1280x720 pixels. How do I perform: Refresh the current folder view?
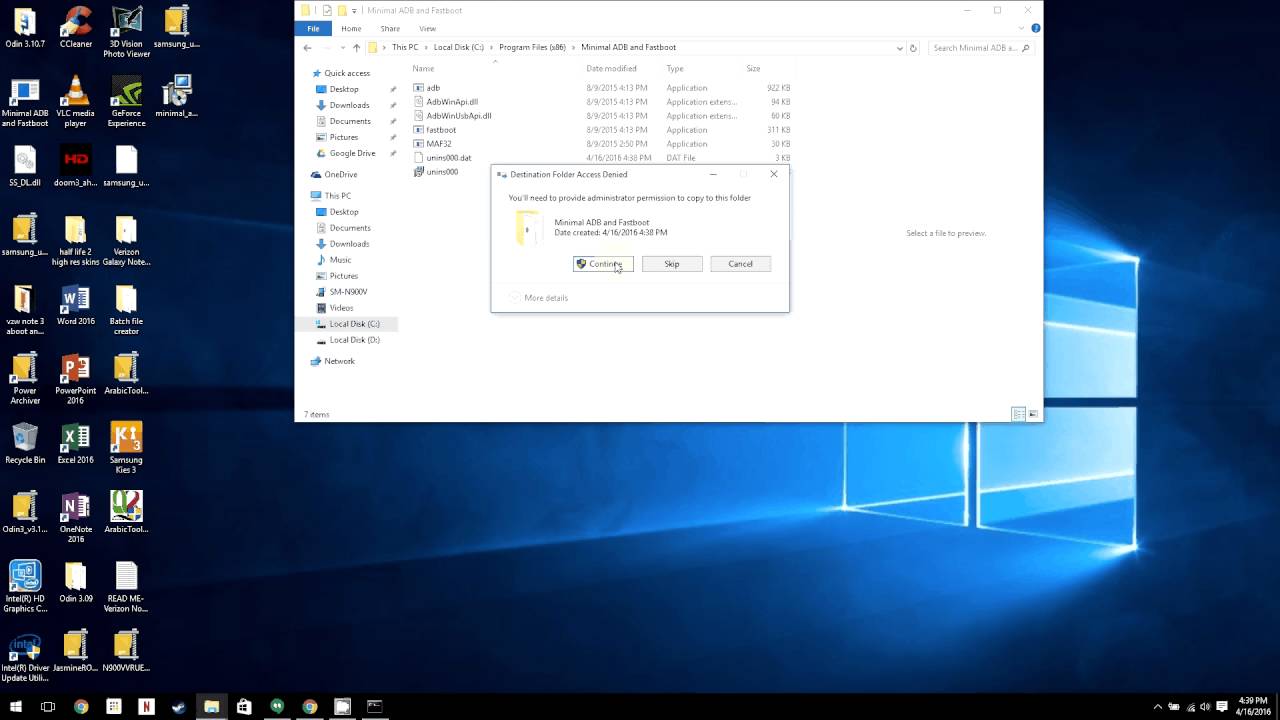point(913,48)
